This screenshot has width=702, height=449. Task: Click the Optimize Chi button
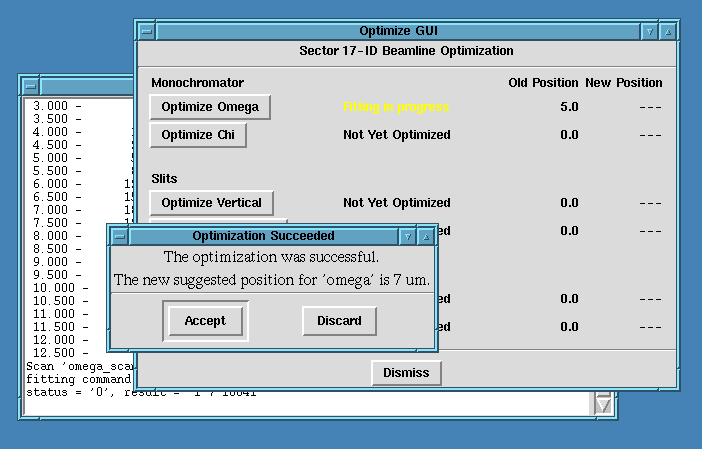click(198, 135)
